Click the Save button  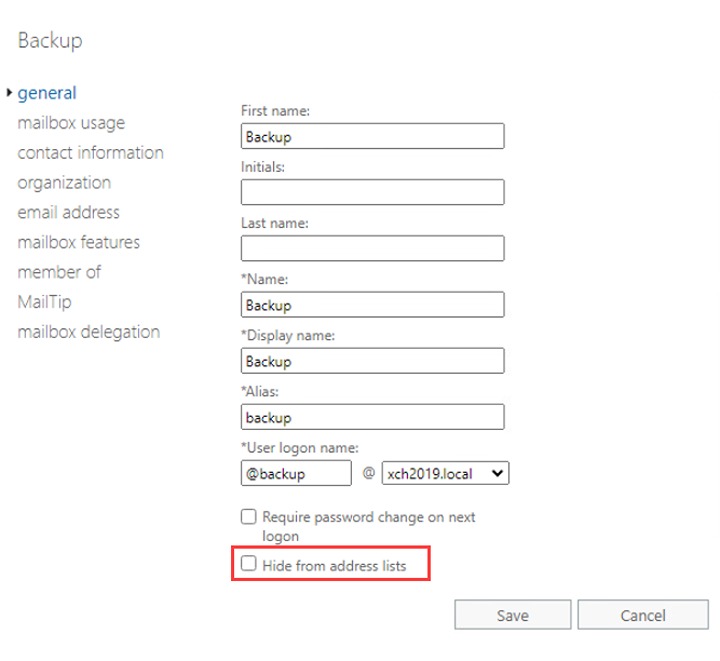click(512, 615)
